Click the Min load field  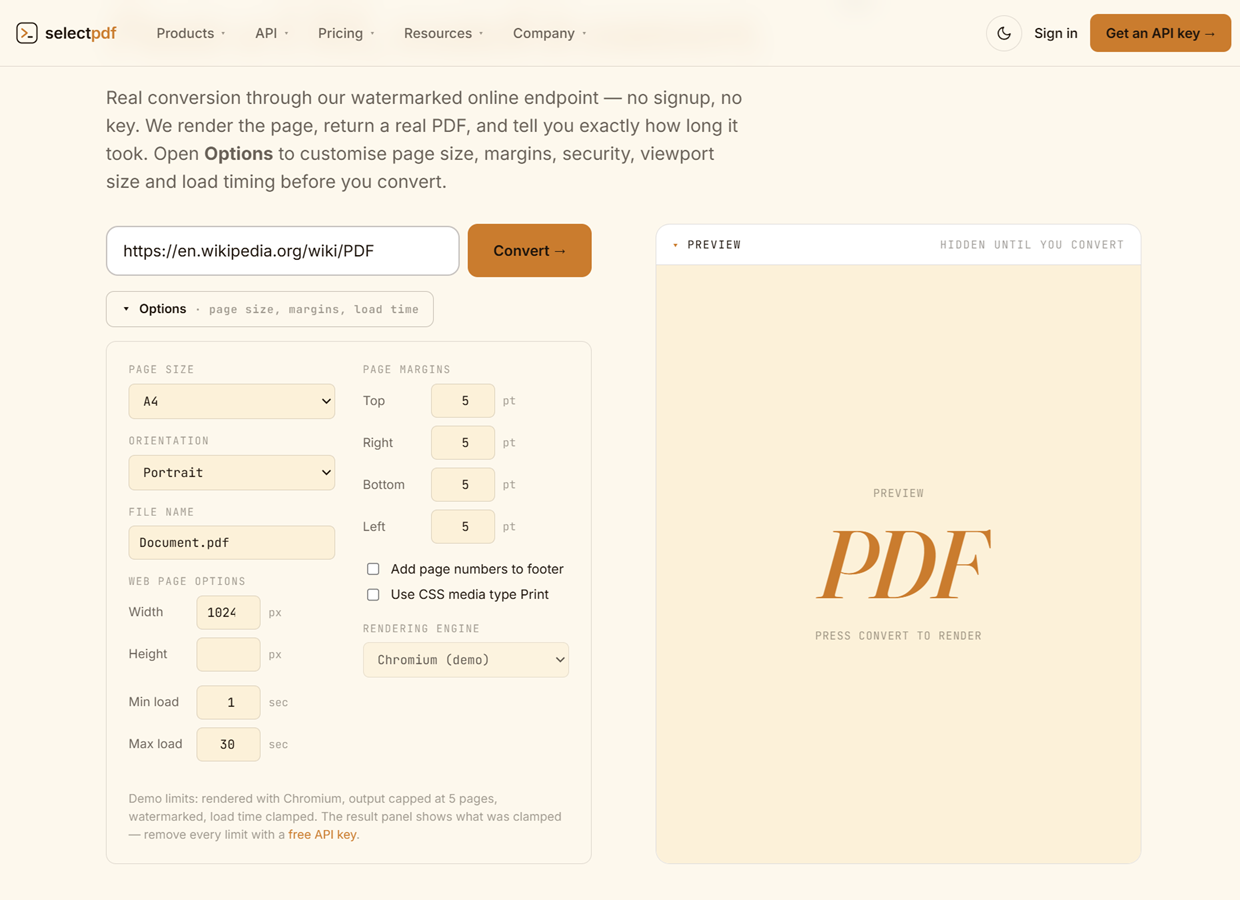point(228,702)
